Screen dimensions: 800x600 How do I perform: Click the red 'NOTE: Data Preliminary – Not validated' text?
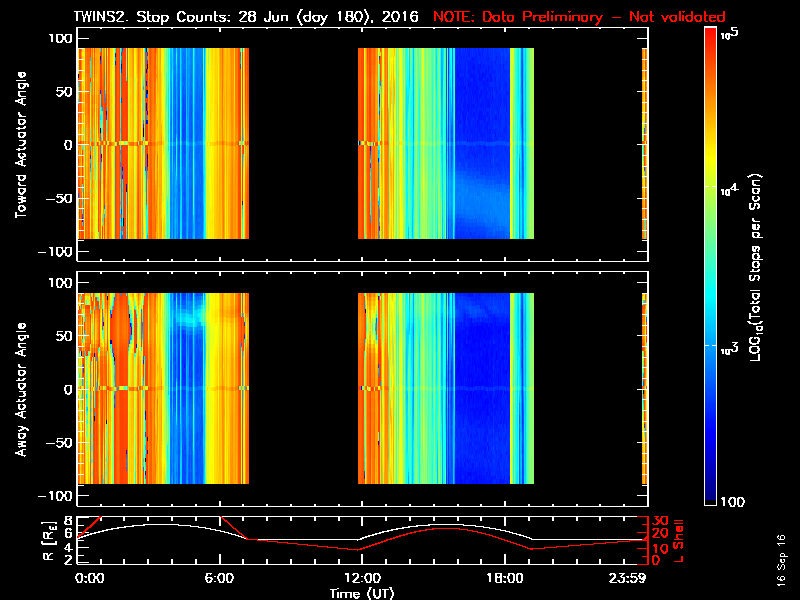[x=579, y=17]
